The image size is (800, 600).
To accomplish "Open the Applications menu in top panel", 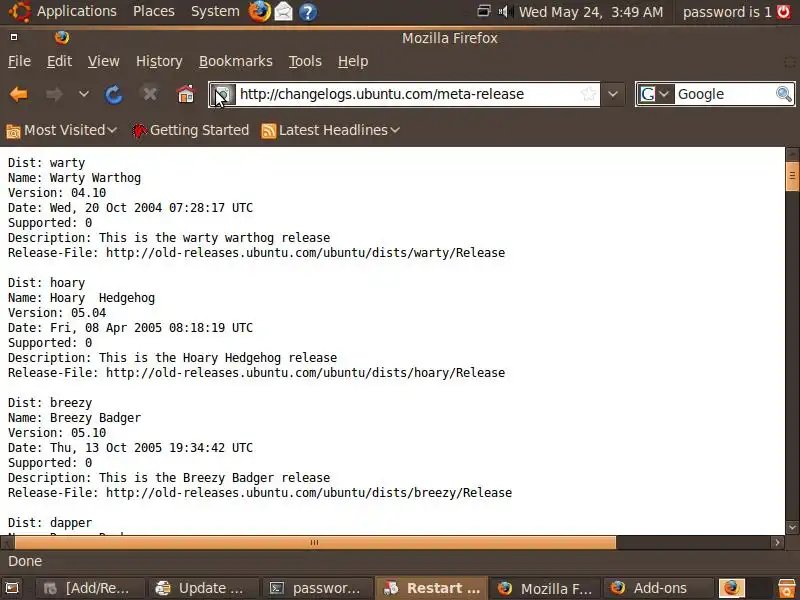I will [x=77, y=11].
